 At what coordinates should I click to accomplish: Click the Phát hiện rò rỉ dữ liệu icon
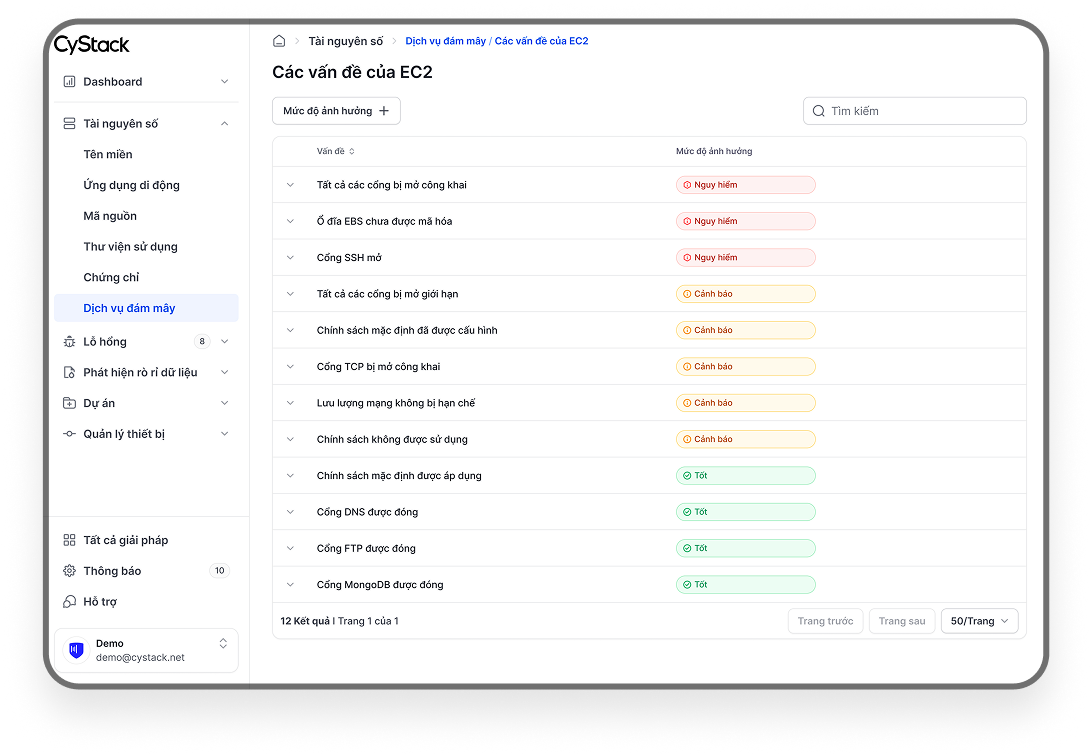point(69,373)
